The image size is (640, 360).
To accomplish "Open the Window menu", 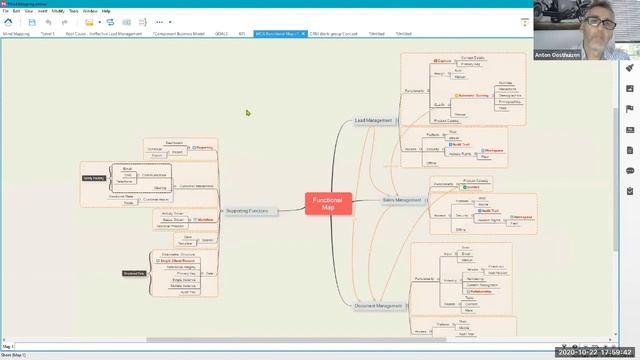I will tap(90, 11).
